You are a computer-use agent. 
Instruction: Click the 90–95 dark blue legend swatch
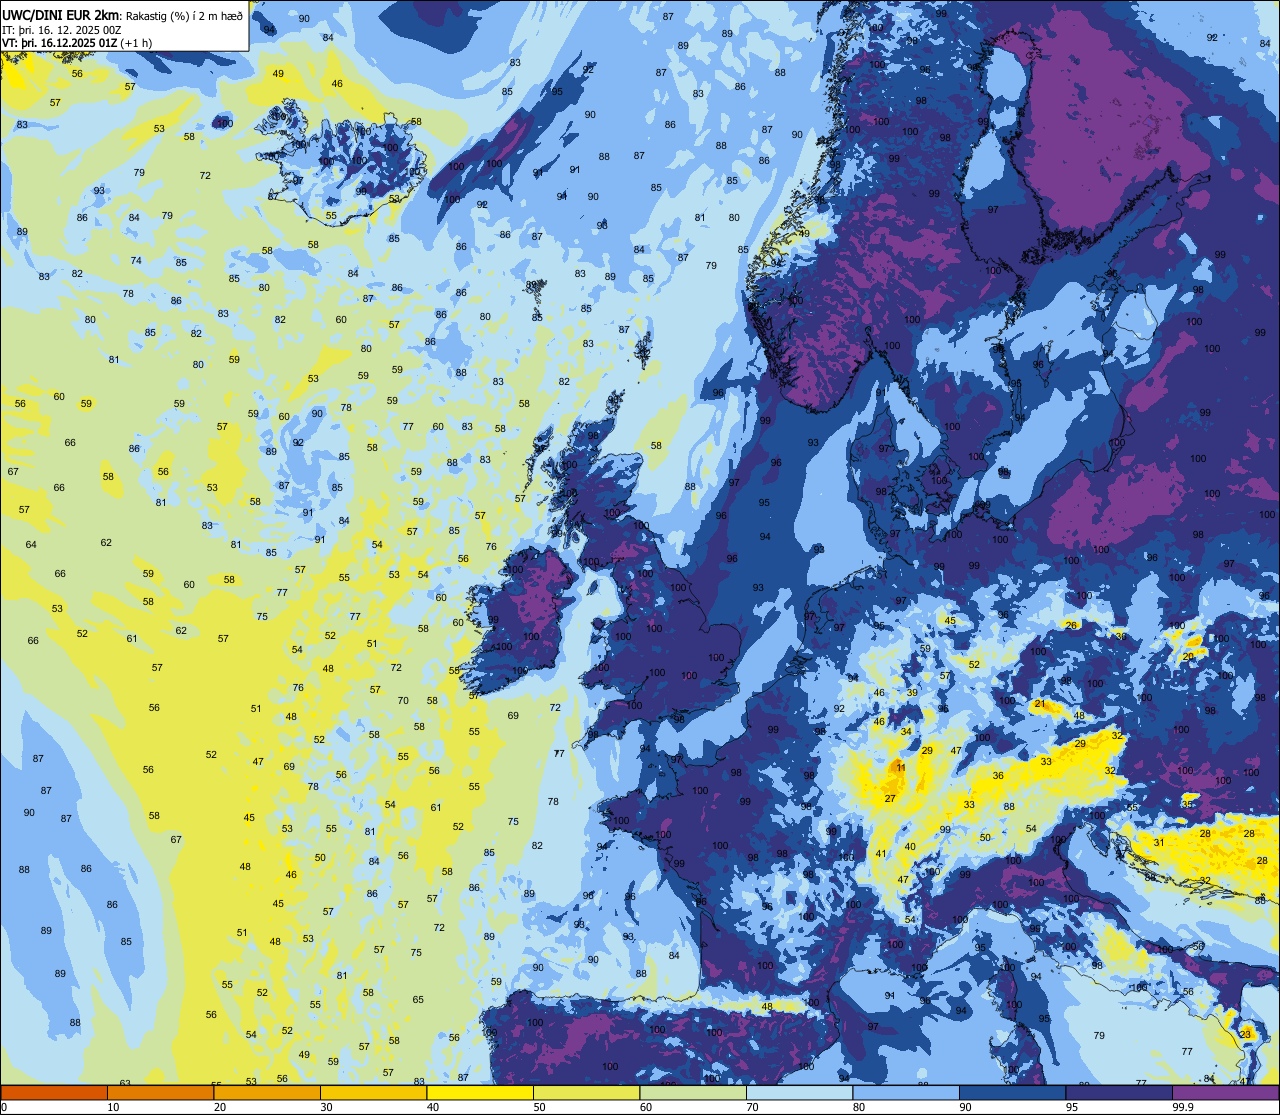point(1012,1092)
